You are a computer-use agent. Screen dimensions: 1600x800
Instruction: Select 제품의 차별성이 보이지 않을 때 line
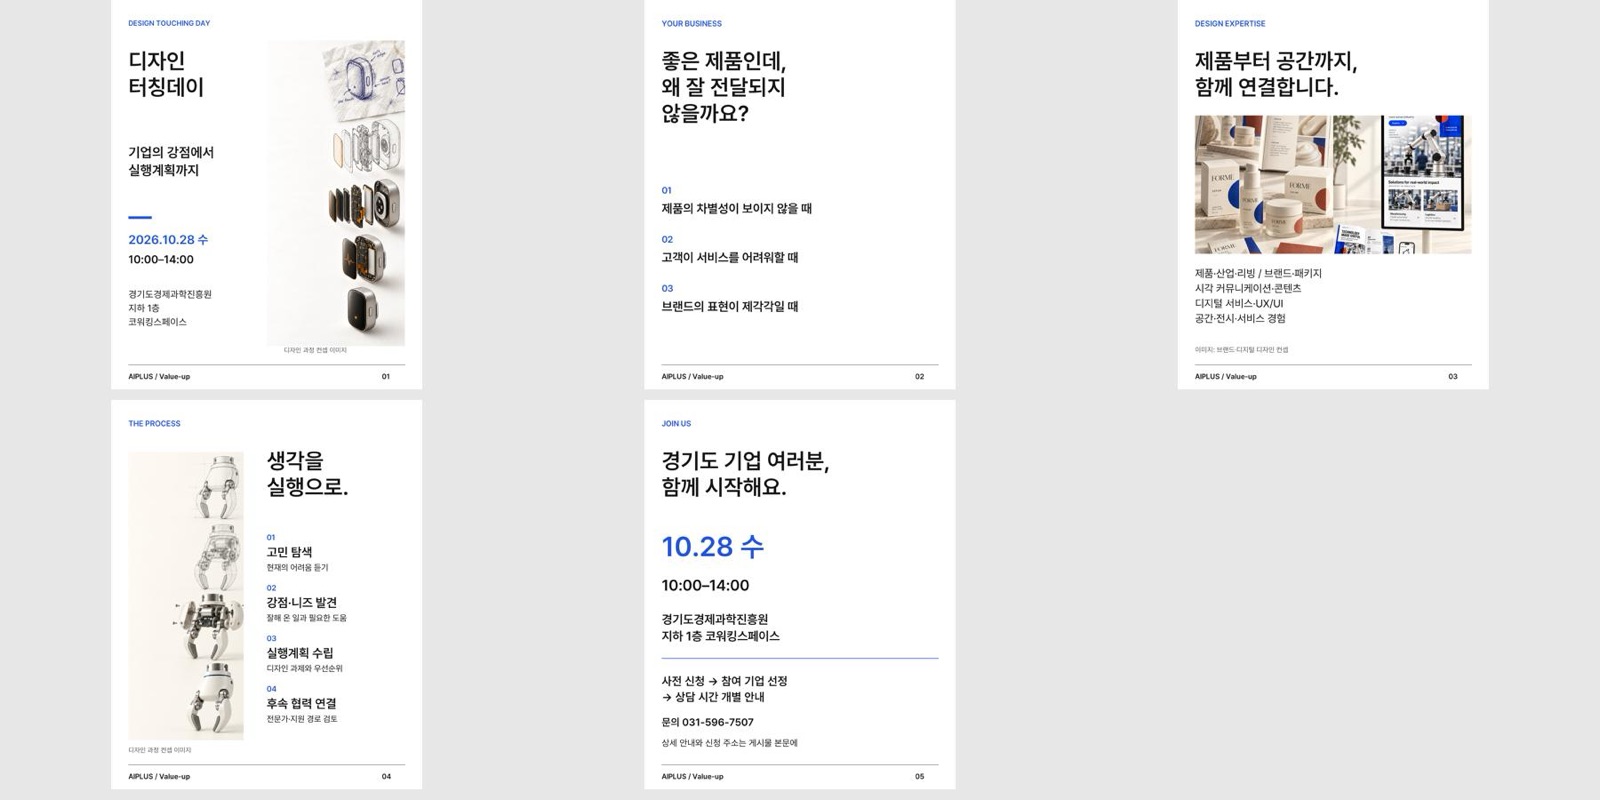pos(736,209)
